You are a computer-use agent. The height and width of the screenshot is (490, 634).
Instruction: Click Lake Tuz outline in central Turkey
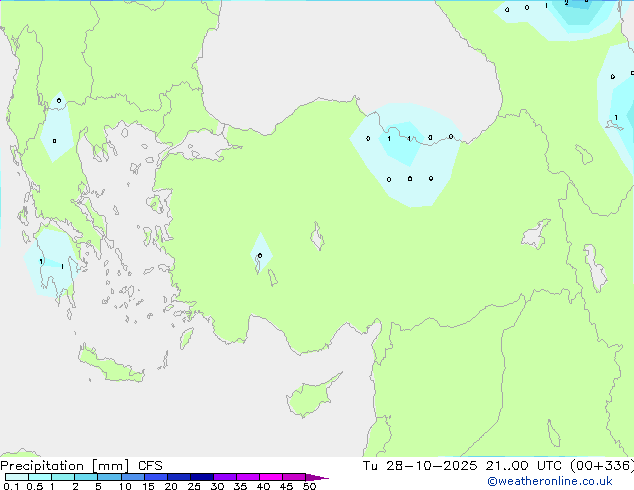click(320, 238)
